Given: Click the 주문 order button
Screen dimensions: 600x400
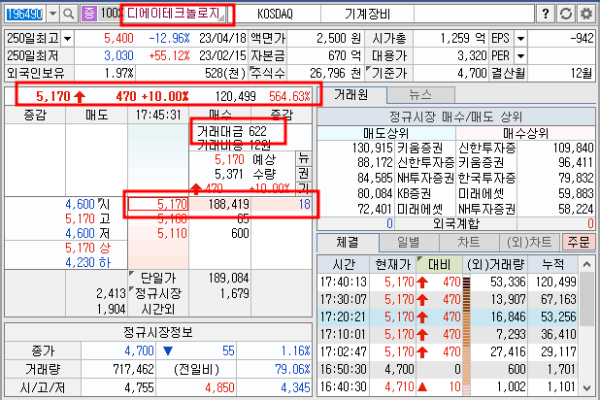Looking at the screenshot, I should coord(578,242).
